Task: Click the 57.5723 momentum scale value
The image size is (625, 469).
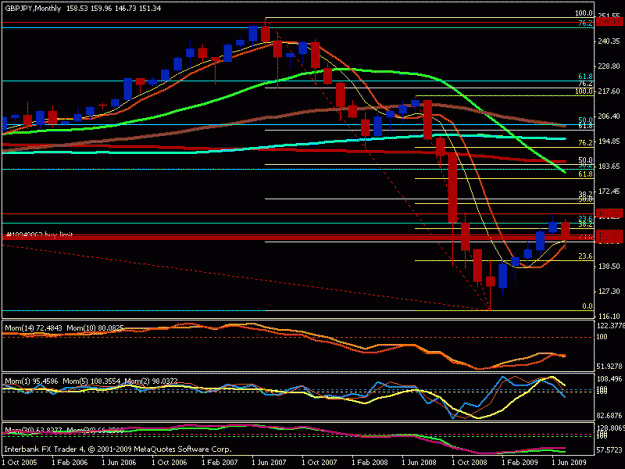Action: pyautogui.click(x=609, y=450)
